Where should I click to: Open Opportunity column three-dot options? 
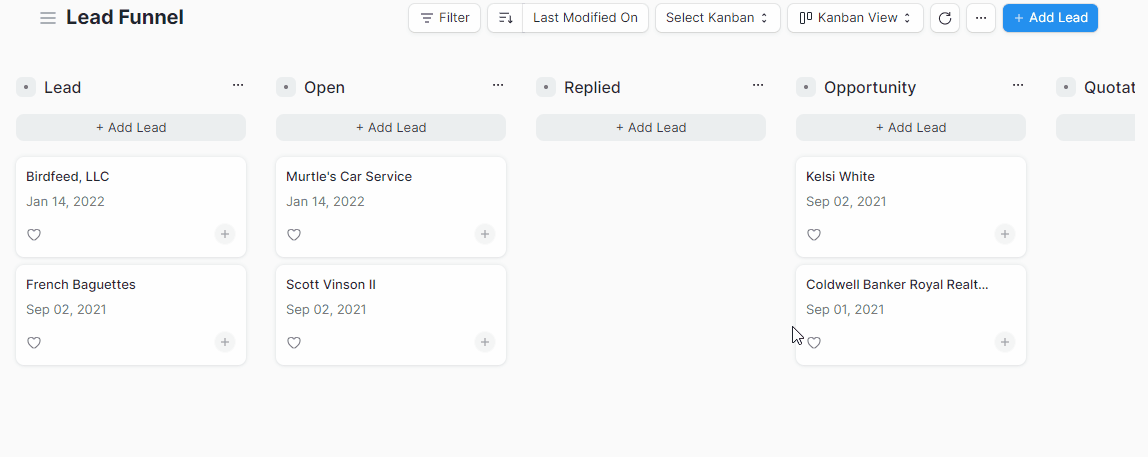pos(1018,86)
